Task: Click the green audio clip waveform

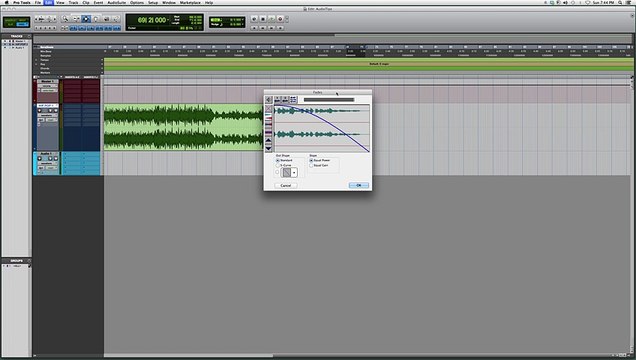Action: coord(183,127)
